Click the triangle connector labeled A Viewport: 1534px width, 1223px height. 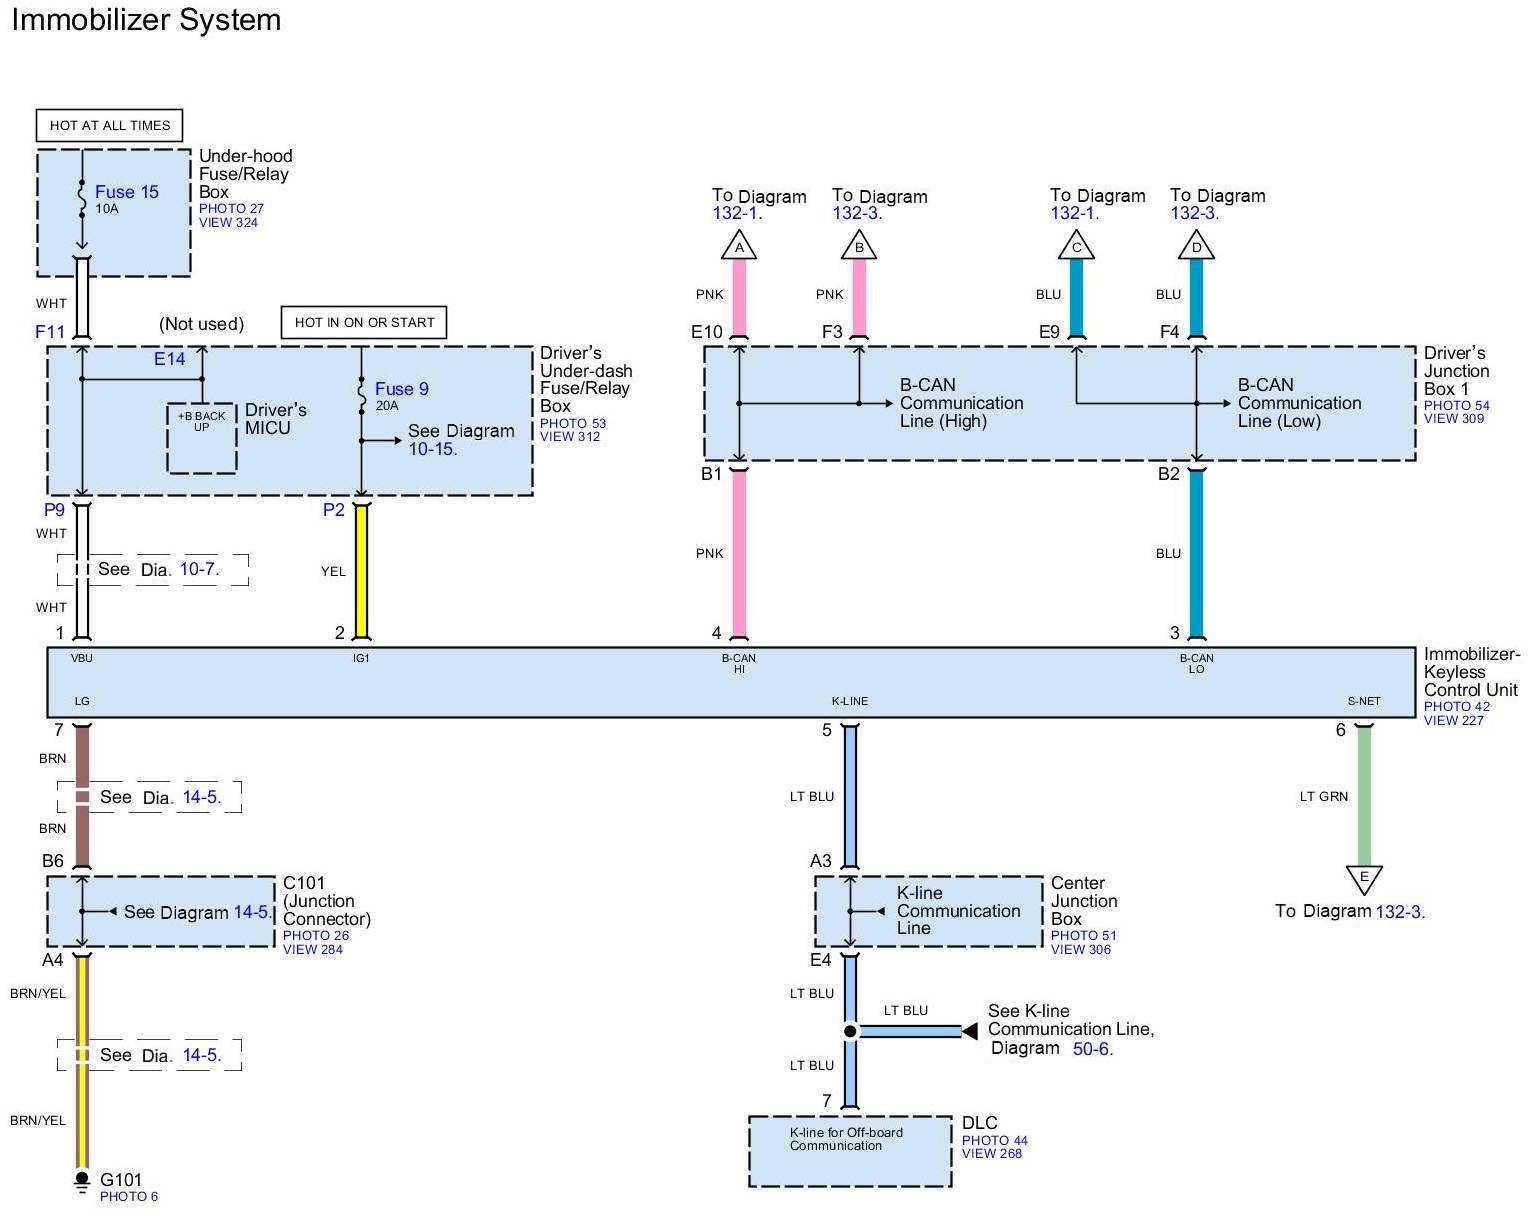click(739, 245)
